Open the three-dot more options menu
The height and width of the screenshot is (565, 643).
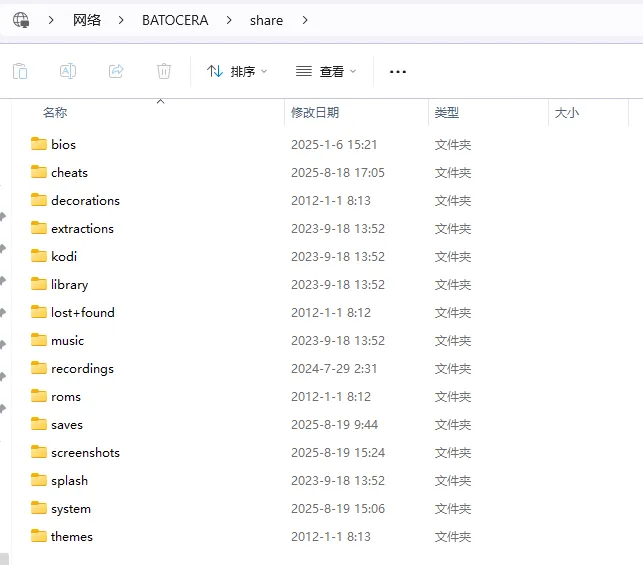[x=398, y=72]
